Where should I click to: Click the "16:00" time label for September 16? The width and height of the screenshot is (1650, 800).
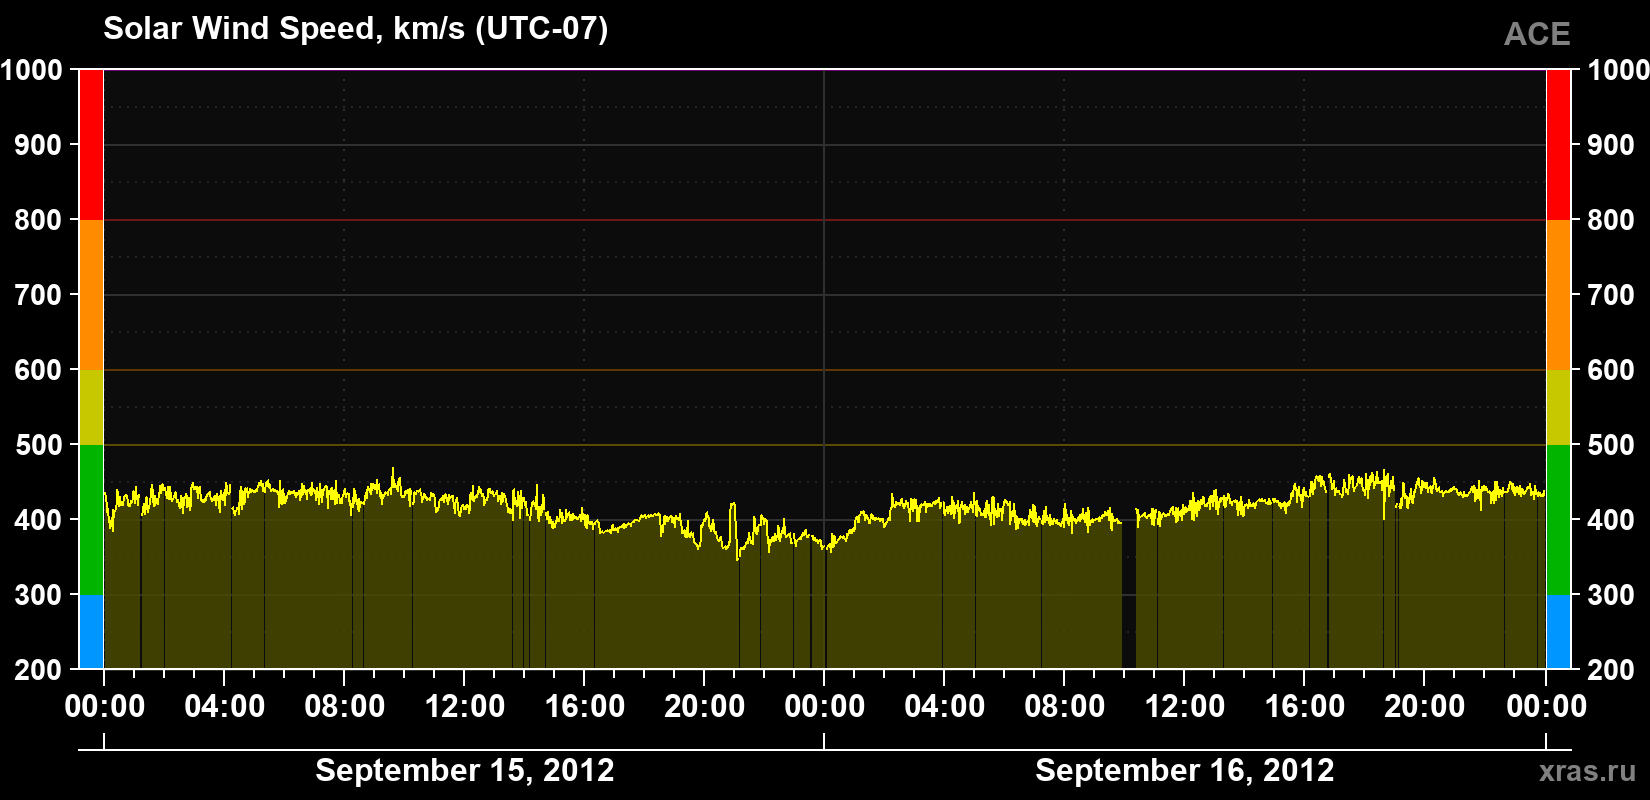pos(1305,707)
